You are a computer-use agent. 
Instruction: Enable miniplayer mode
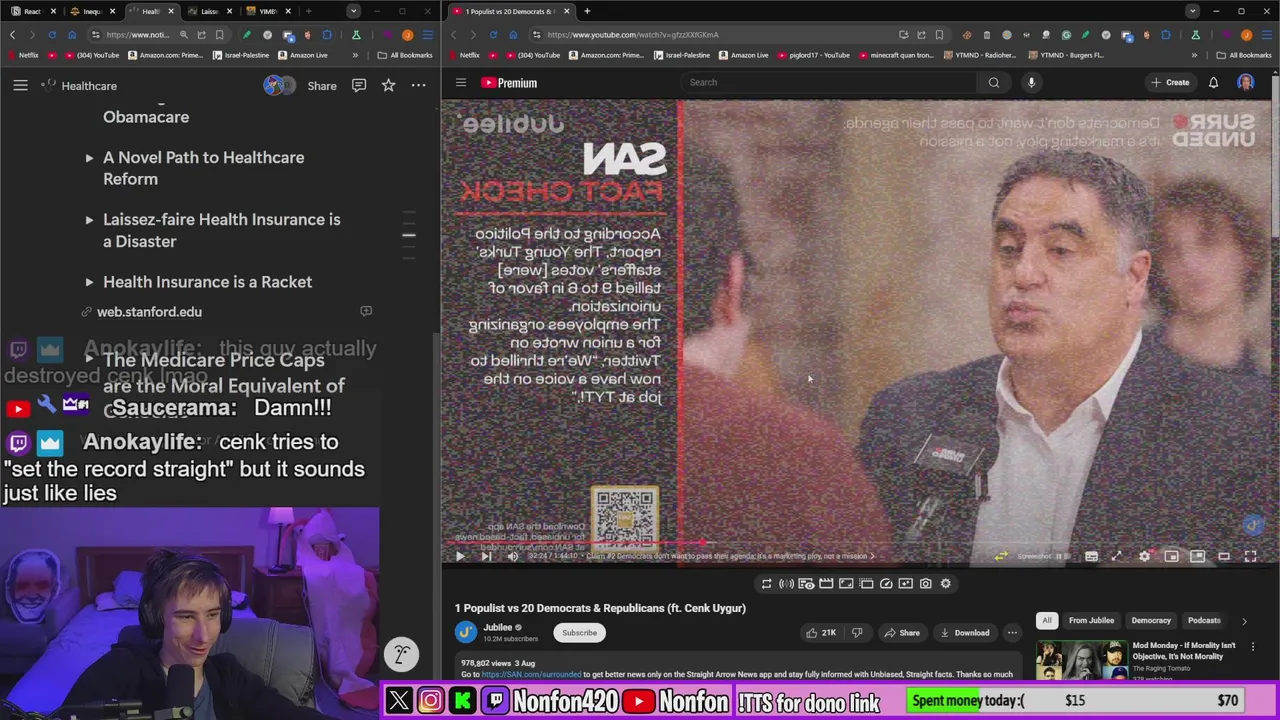coord(1171,556)
